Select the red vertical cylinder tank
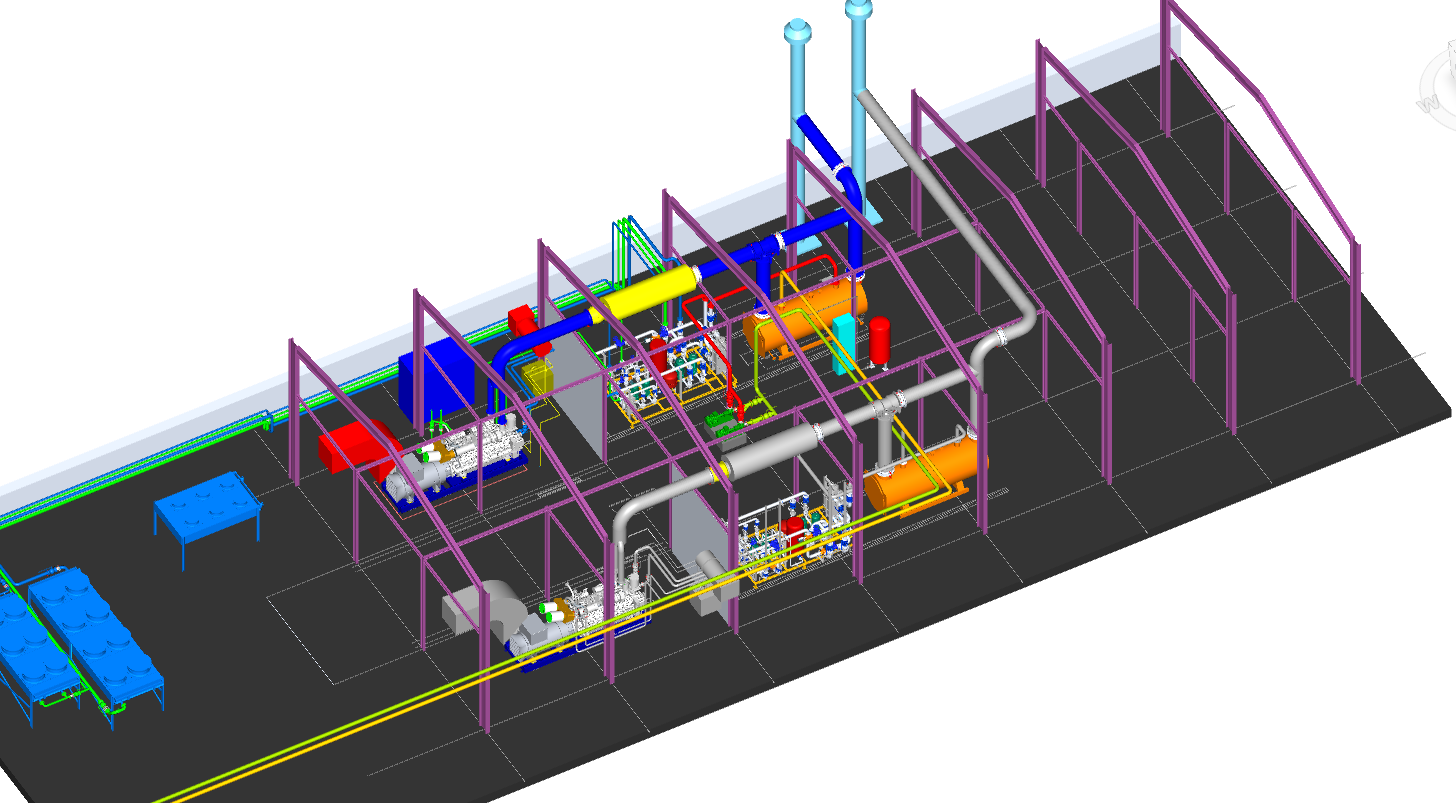 pyautogui.click(x=880, y=340)
